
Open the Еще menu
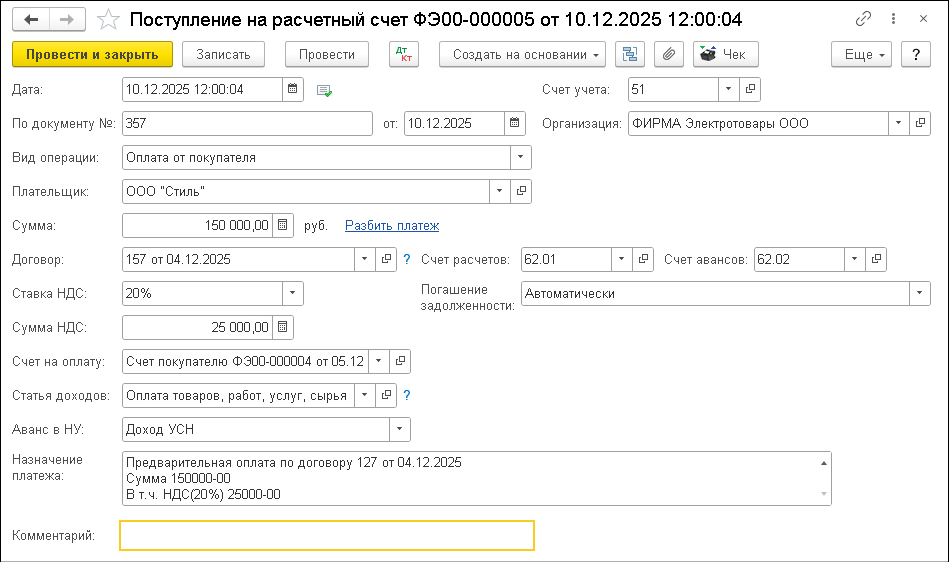(861, 54)
